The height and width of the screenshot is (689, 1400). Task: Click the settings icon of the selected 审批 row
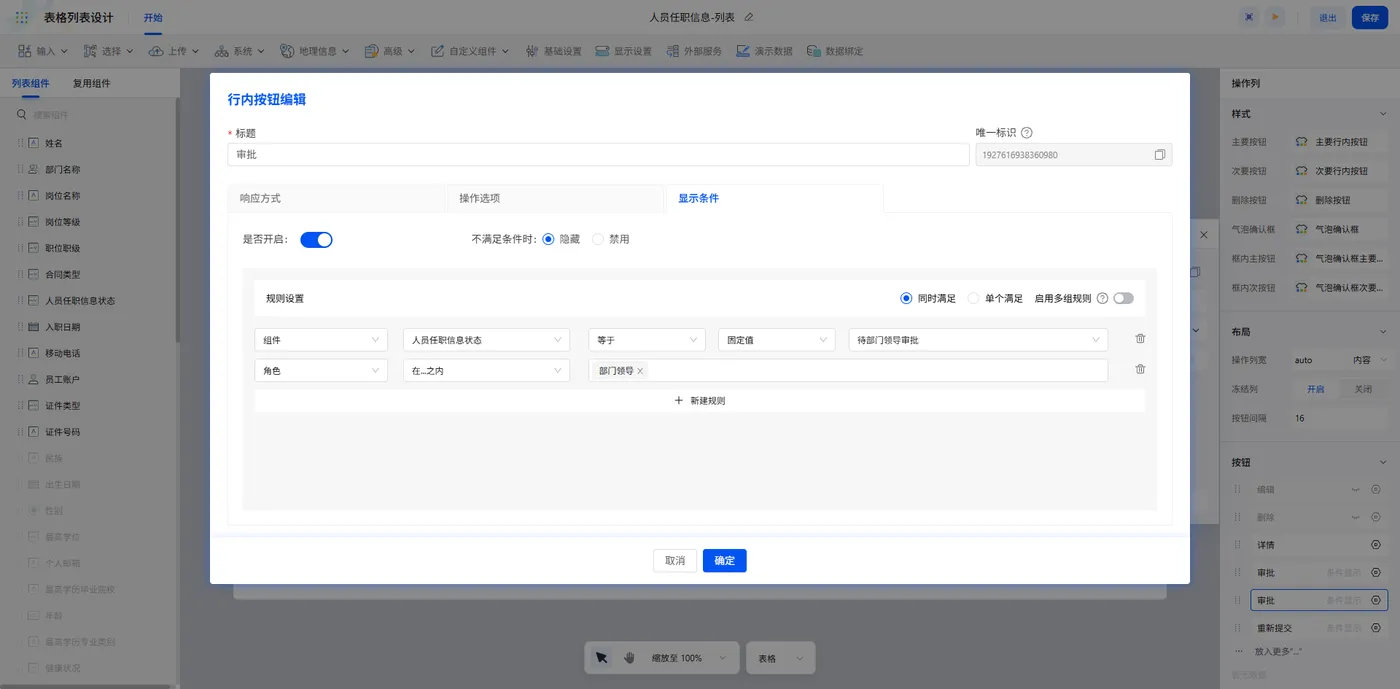(x=1375, y=600)
